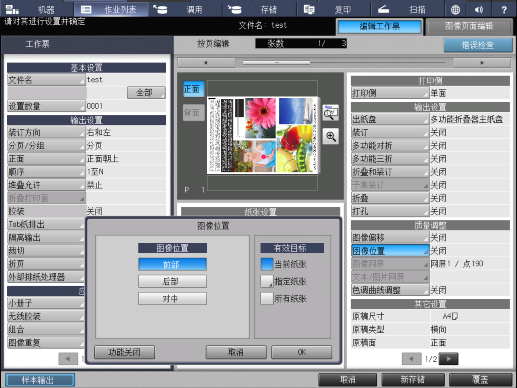Open the 小册子 booklet setting

[x=46, y=303]
